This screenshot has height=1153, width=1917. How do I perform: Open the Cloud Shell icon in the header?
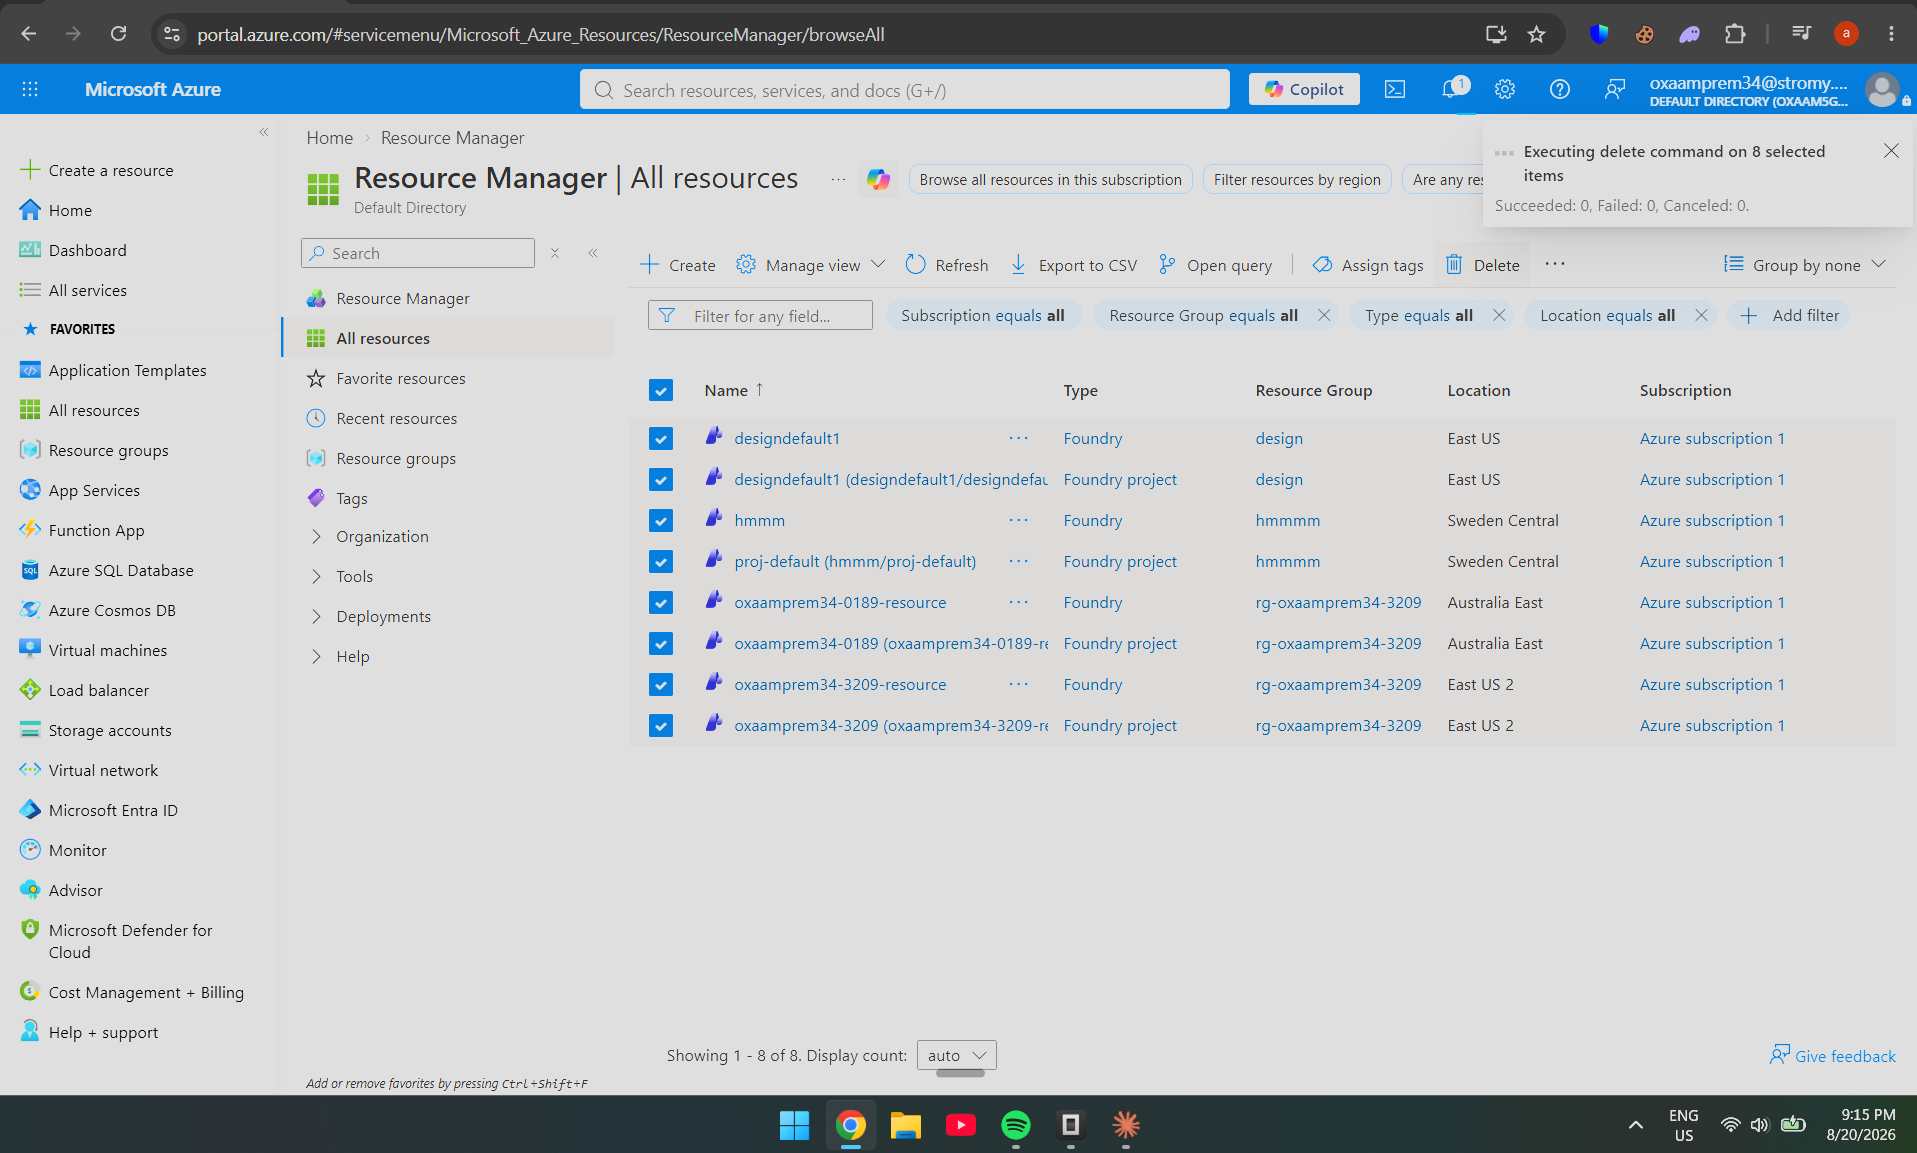pyautogui.click(x=1394, y=90)
